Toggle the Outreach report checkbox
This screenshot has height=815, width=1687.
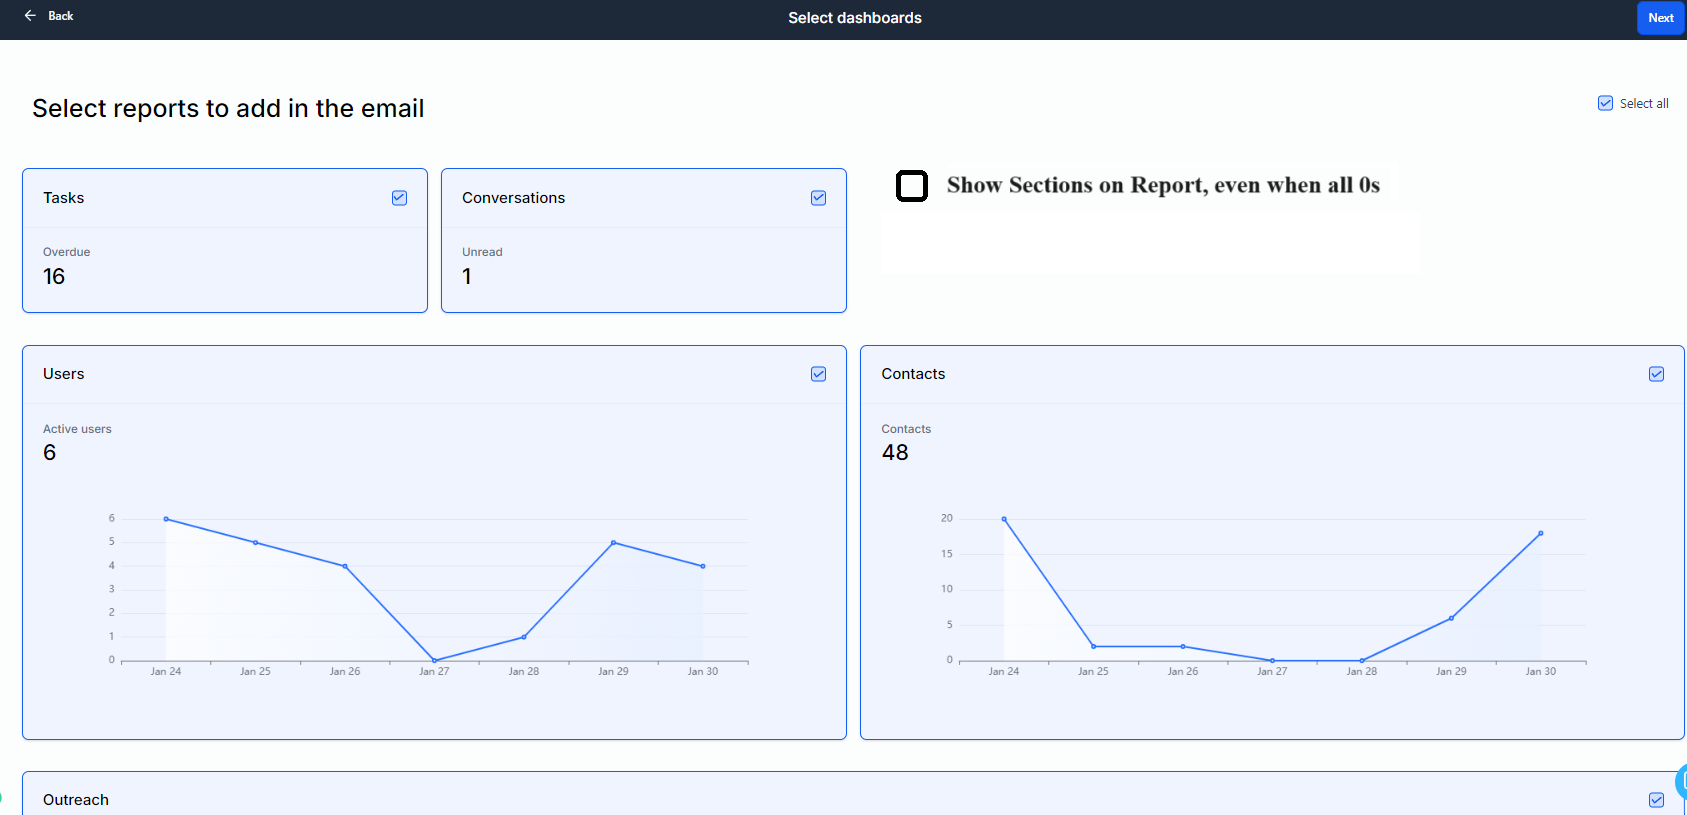(x=1656, y=800)
